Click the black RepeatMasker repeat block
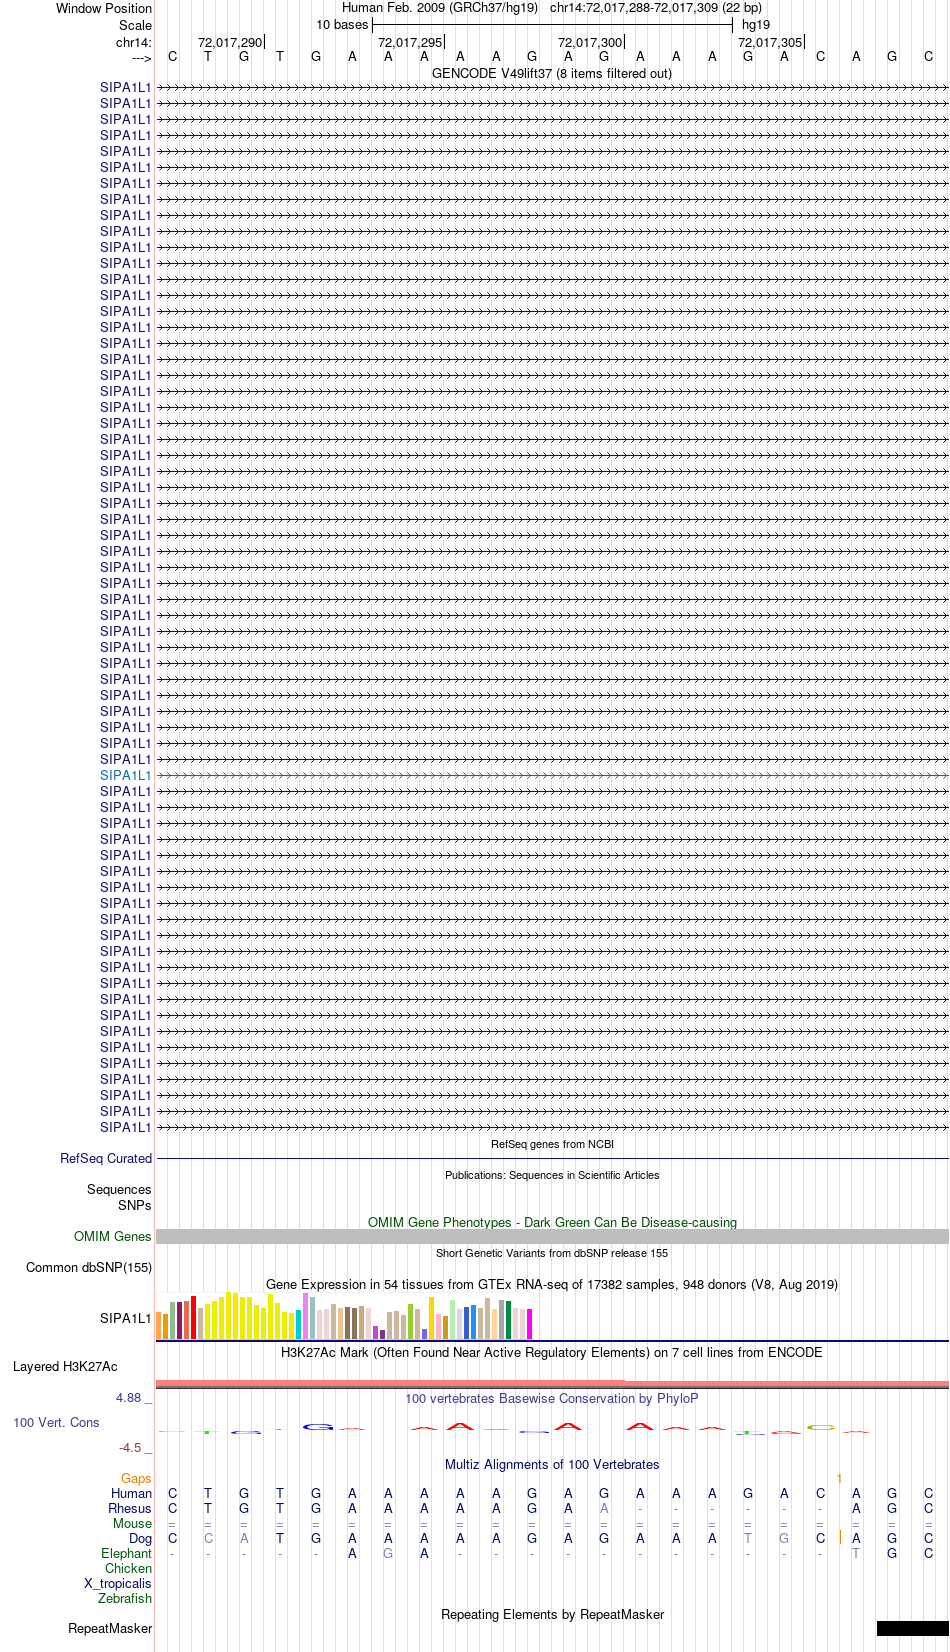The width and height of the screenshot is (950, 1652). click(912, 1628)
